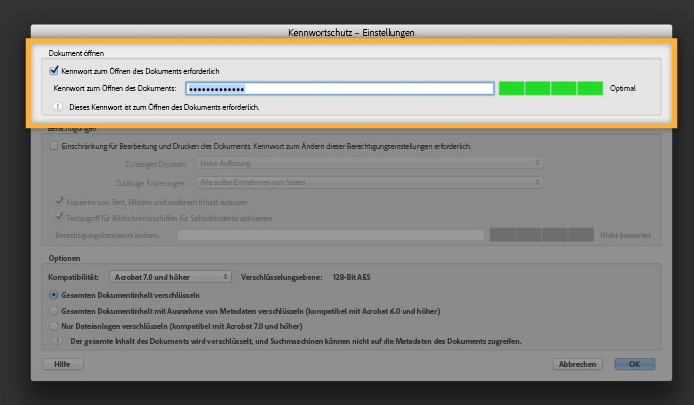Click the Optimal strength rating label
694x405 pixels.
point(622,88)
